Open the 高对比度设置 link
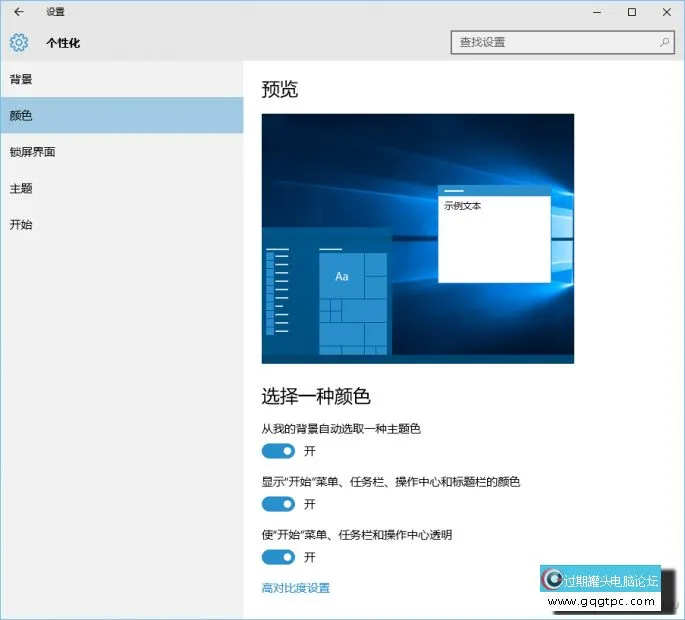 tap(296, 588)
